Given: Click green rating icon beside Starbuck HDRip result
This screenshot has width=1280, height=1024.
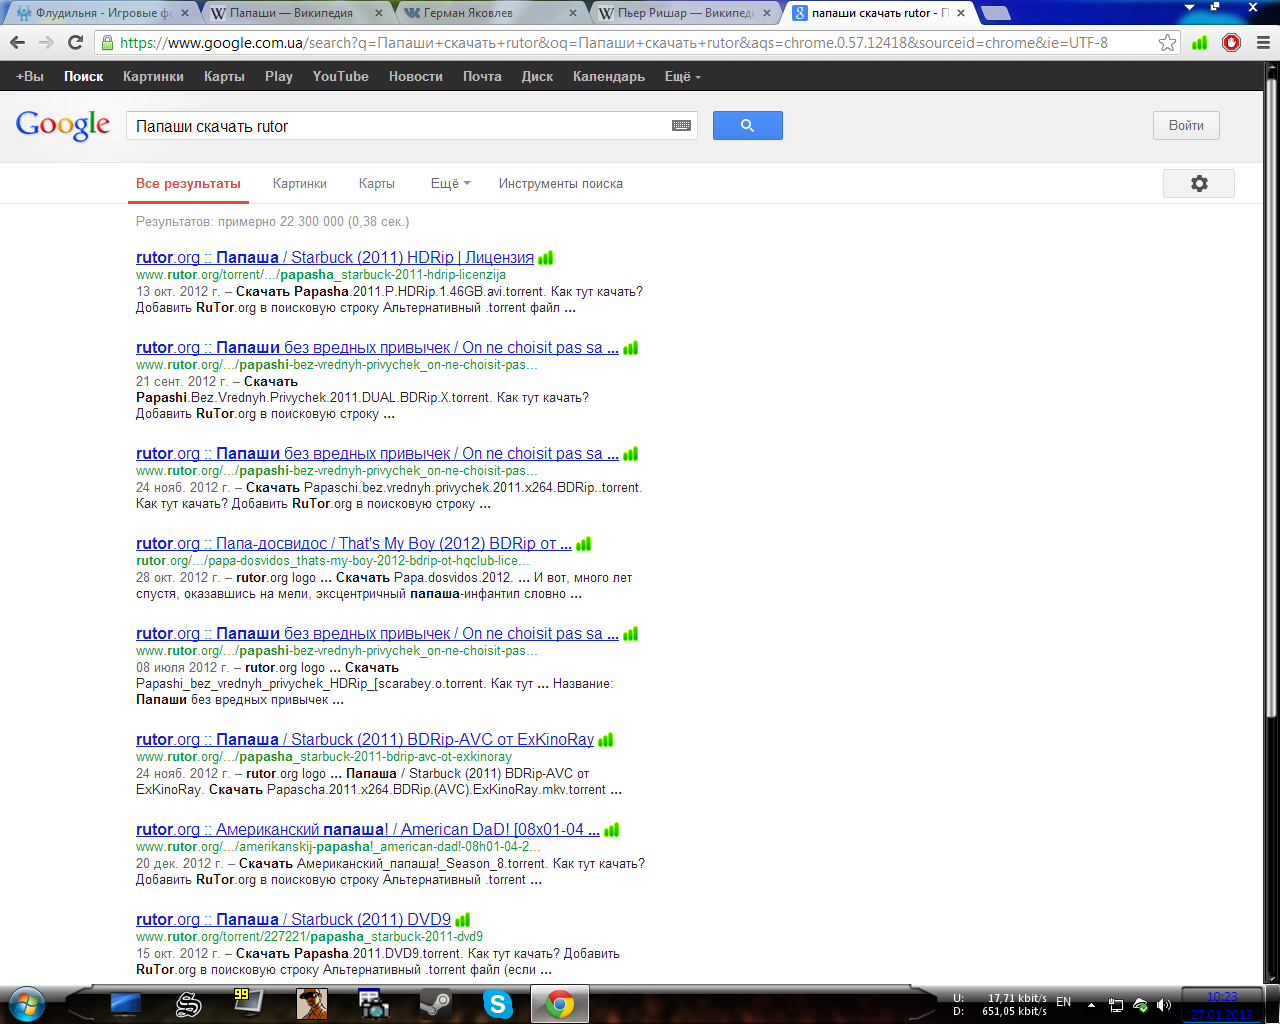Looking at the screenshot, I should pos(546,258).
